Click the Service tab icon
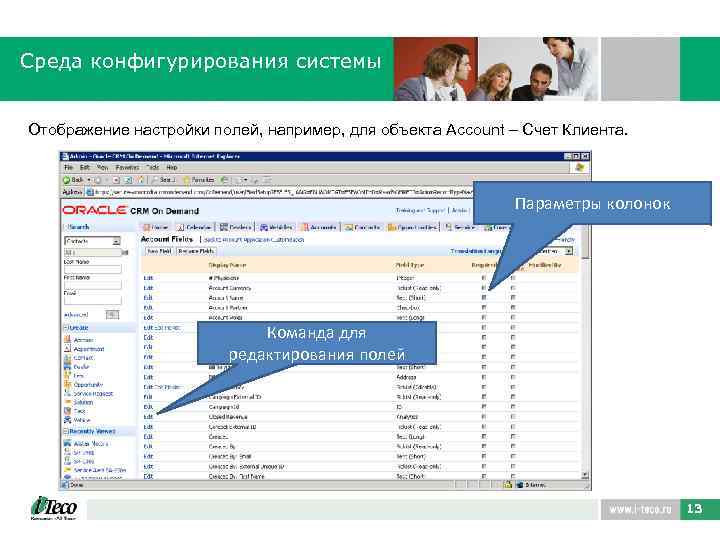The height and width of the screenshot is (540, 720). [449, 227]
